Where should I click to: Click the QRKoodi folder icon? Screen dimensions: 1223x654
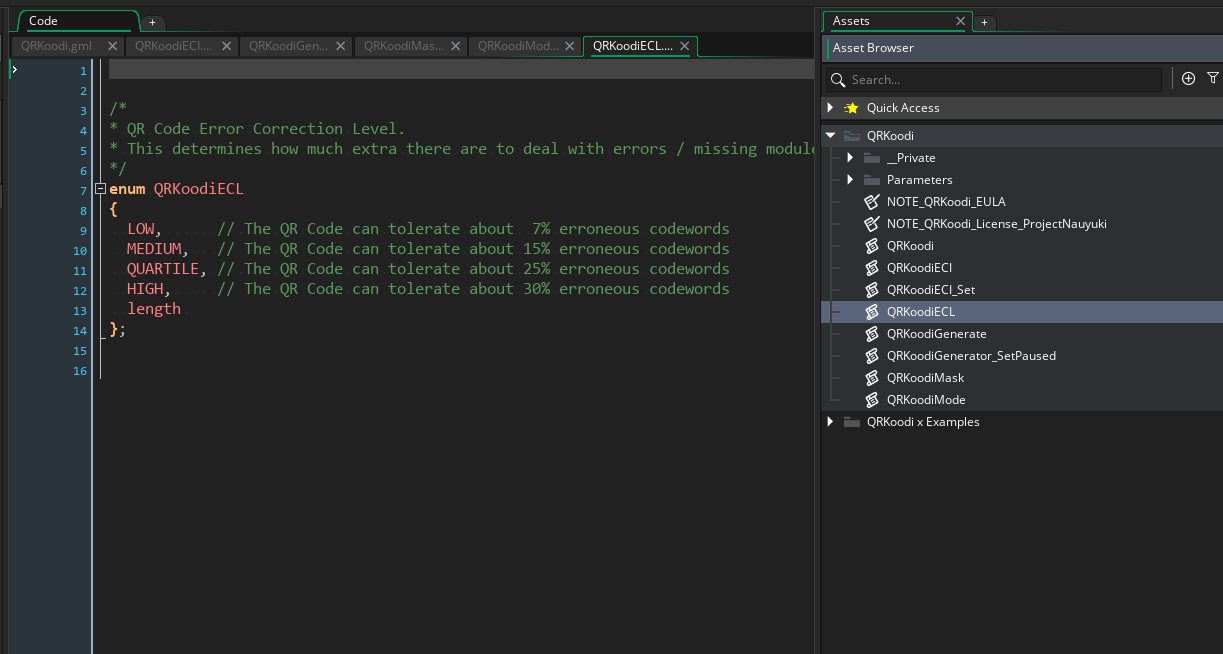click(852, 136)
